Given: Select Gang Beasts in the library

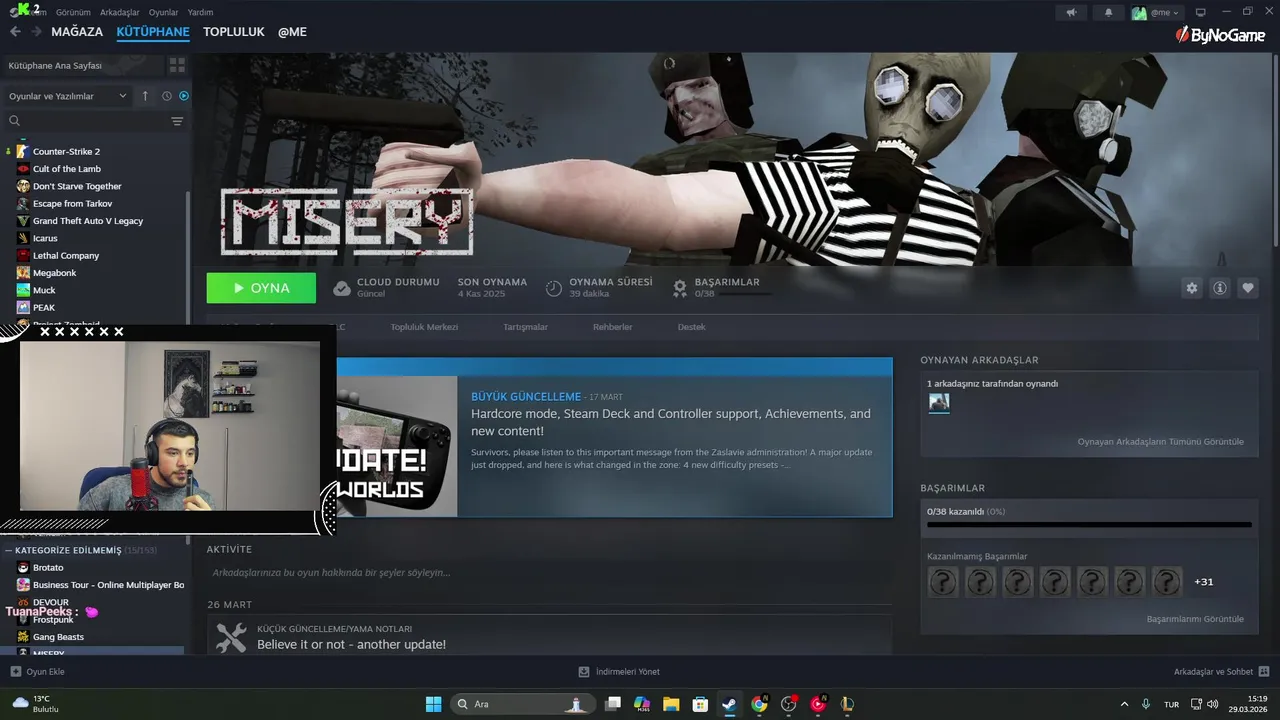Looking at the screenshot, I should click(x=58, y=637).
